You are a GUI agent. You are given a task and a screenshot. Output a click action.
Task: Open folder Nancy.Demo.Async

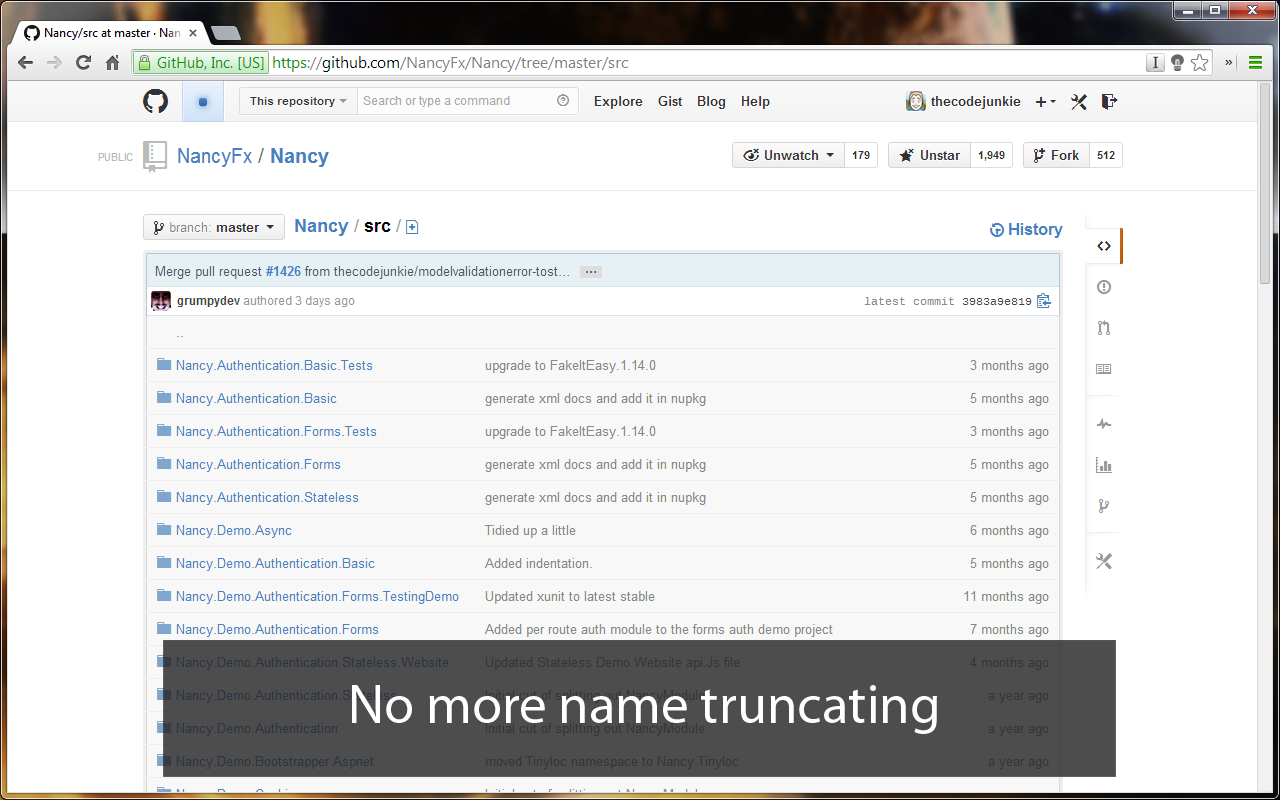(x=234, y=530)
